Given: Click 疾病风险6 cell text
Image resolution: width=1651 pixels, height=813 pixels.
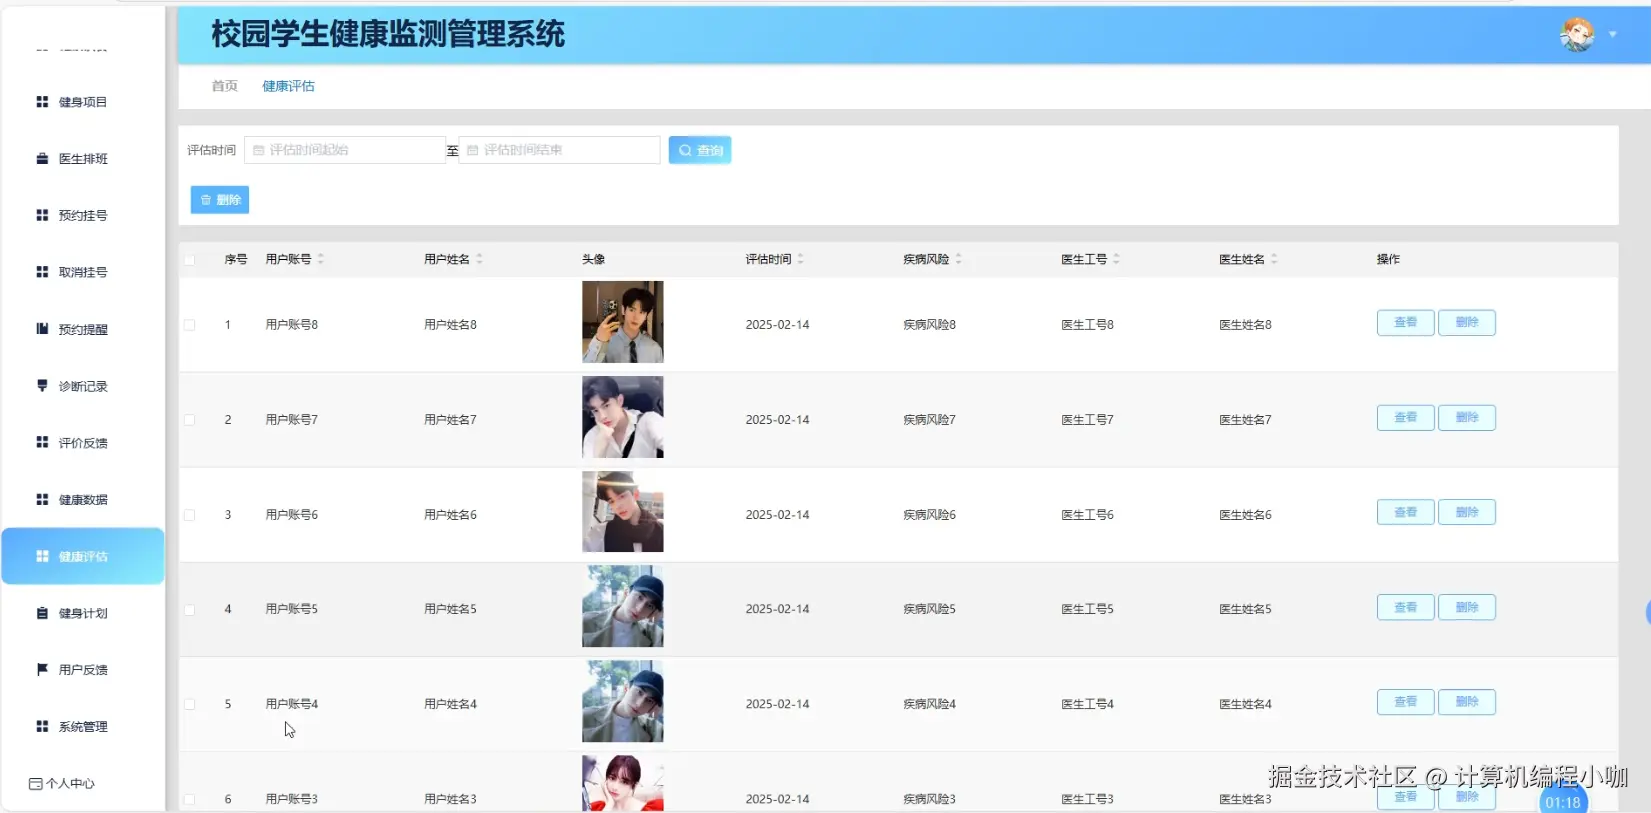Looking at the screenshot, I should coord(929,515).
